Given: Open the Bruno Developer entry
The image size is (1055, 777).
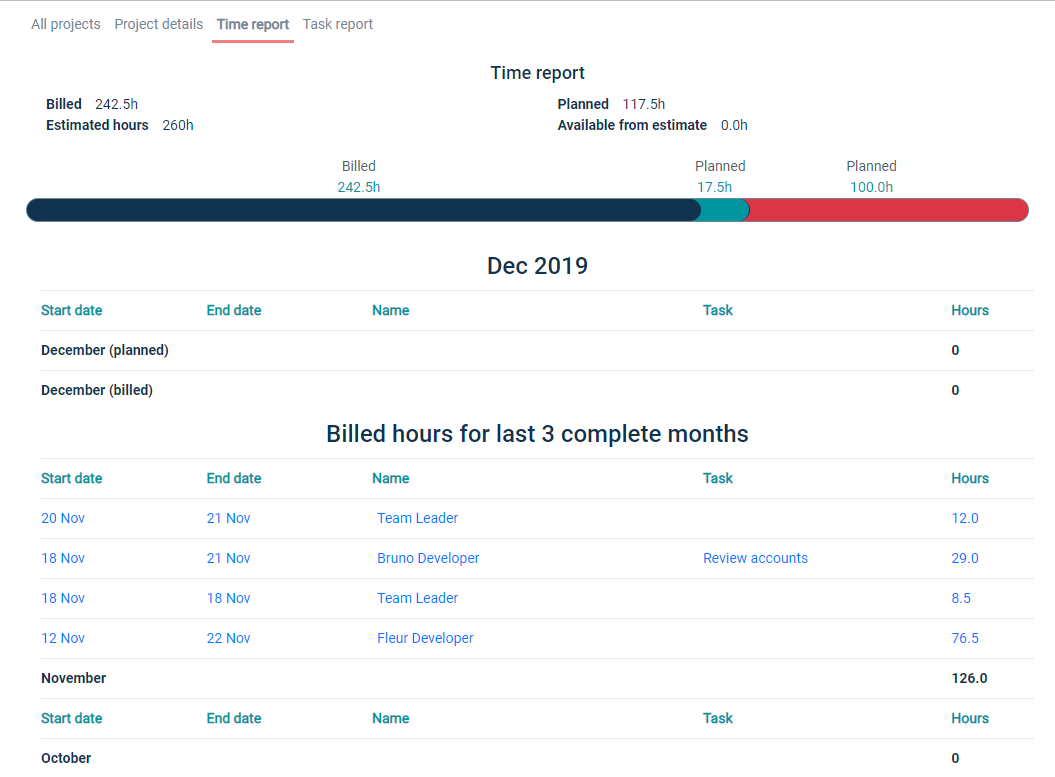Looking at the screenshot, I should (x=428, y=558).
